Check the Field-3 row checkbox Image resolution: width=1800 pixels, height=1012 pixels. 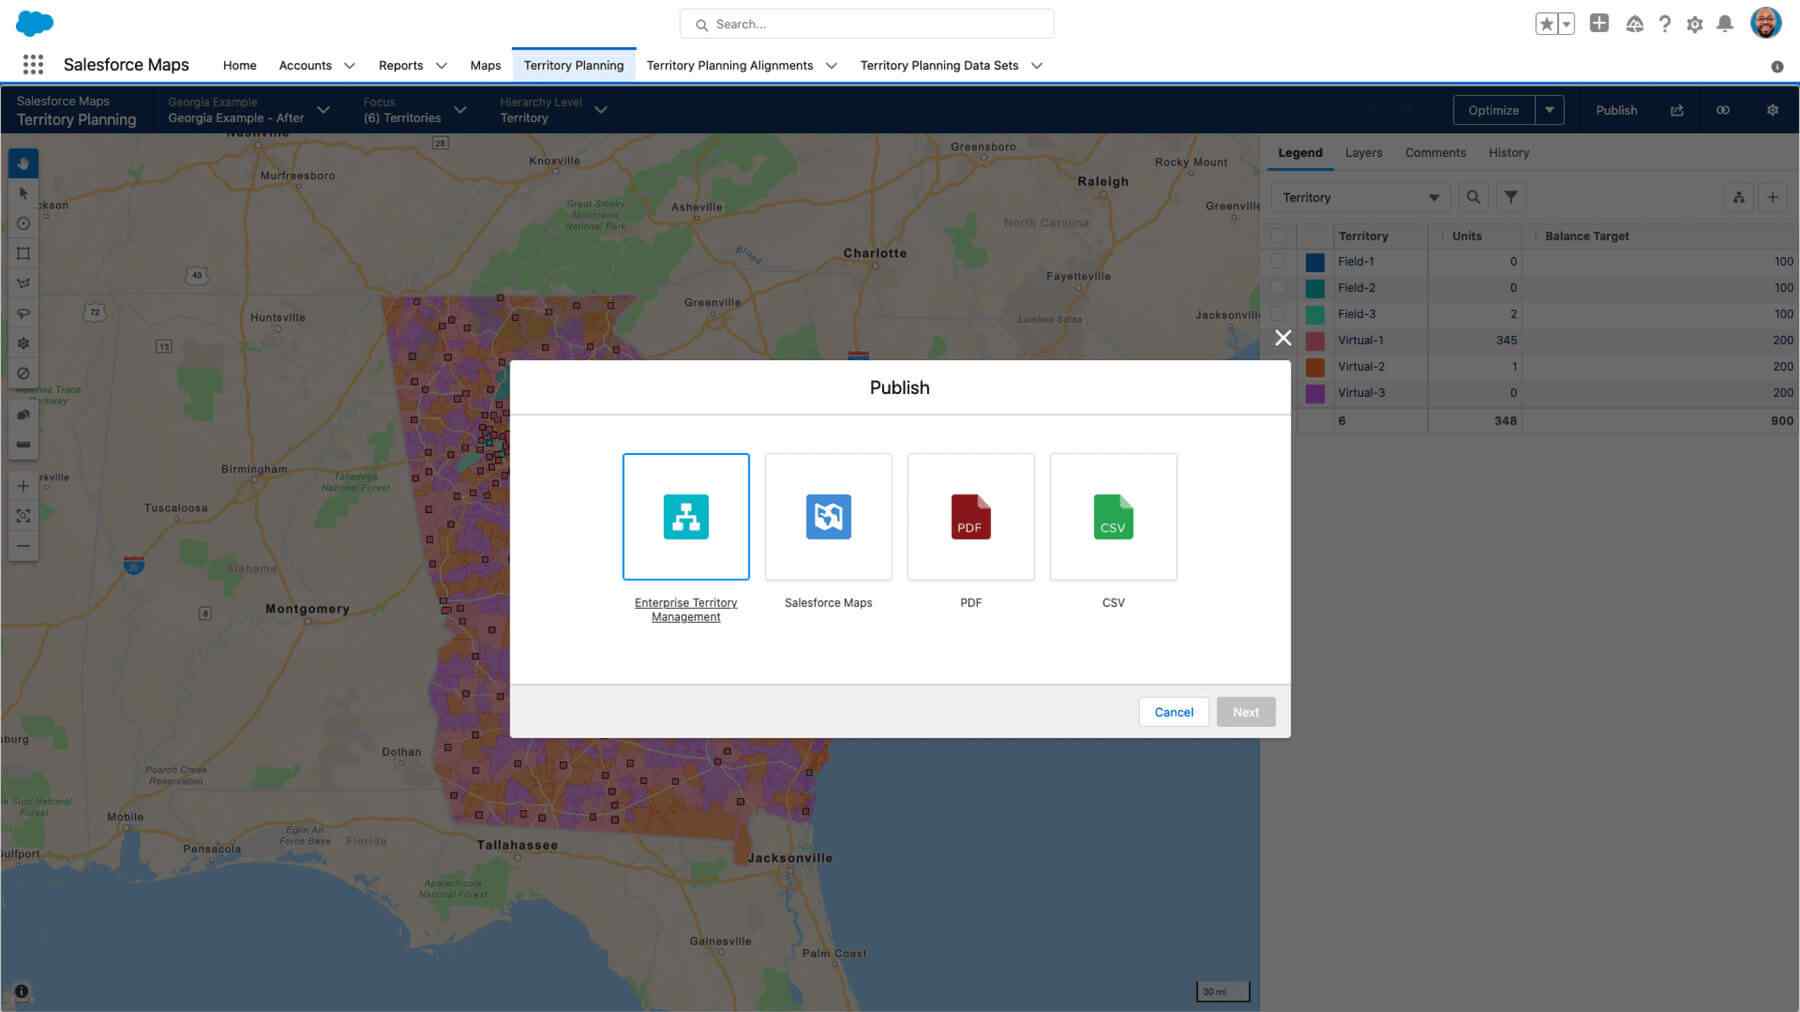pyautogui.click(x=1277, y=314)
